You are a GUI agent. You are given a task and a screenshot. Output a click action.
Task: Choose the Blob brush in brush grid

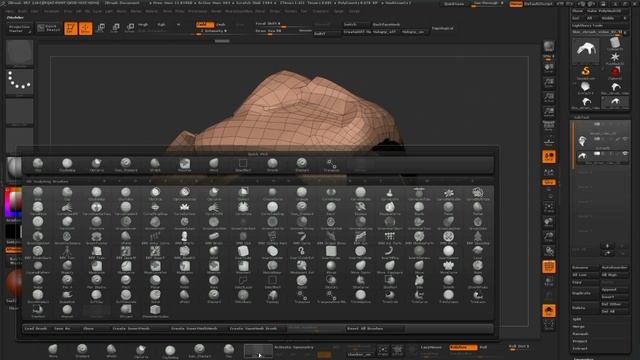tap(38, 194)
